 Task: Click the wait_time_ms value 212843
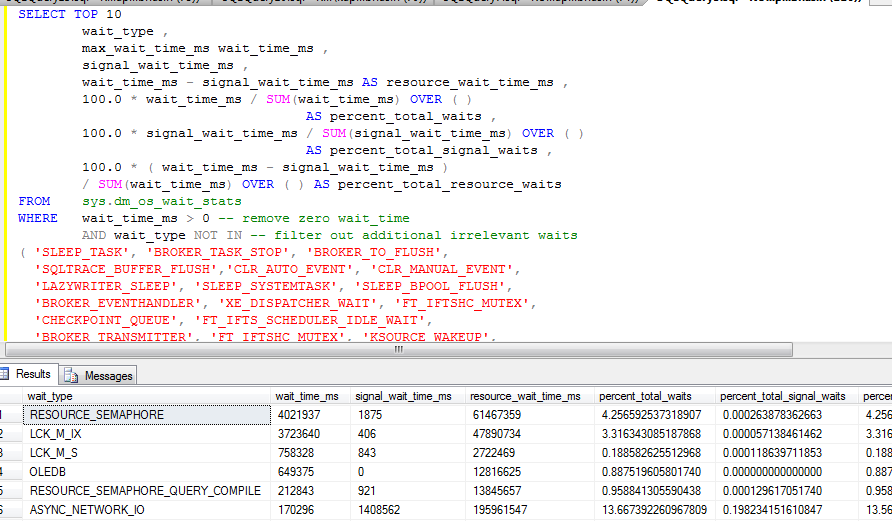click(x=296, y=490)
